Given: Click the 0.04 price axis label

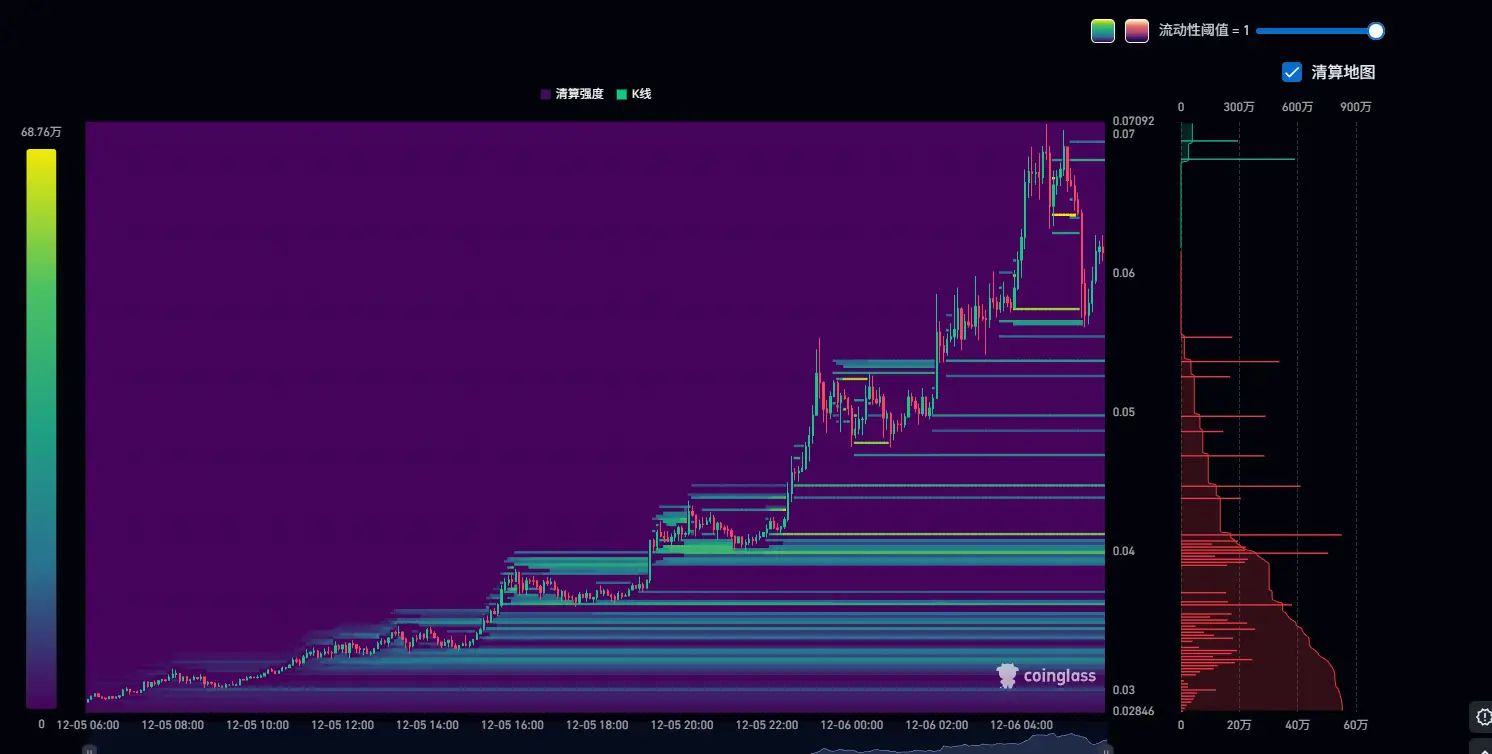Looking at the screenshot, I should pos(1124,551).
